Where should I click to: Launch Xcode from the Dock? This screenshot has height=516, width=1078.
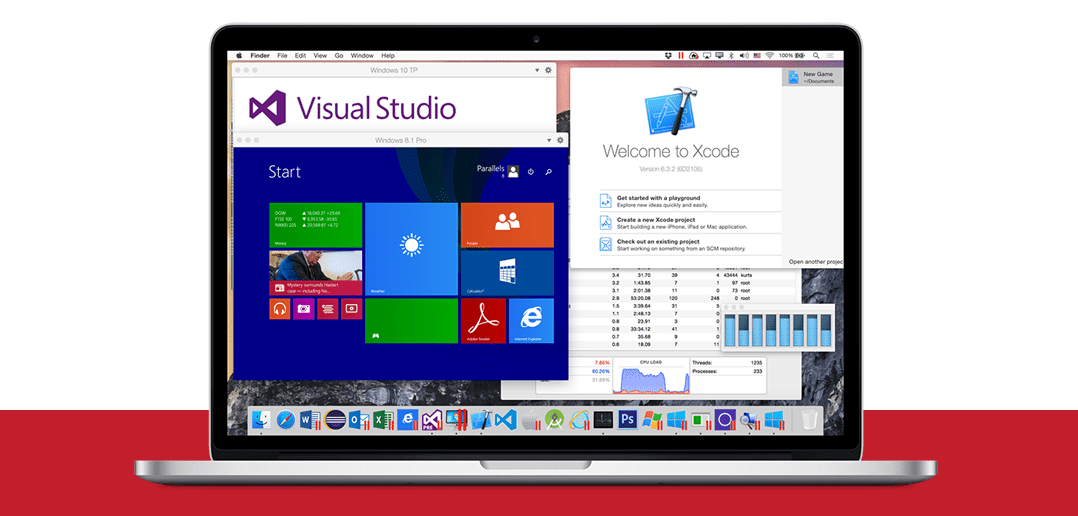point(483,419)
